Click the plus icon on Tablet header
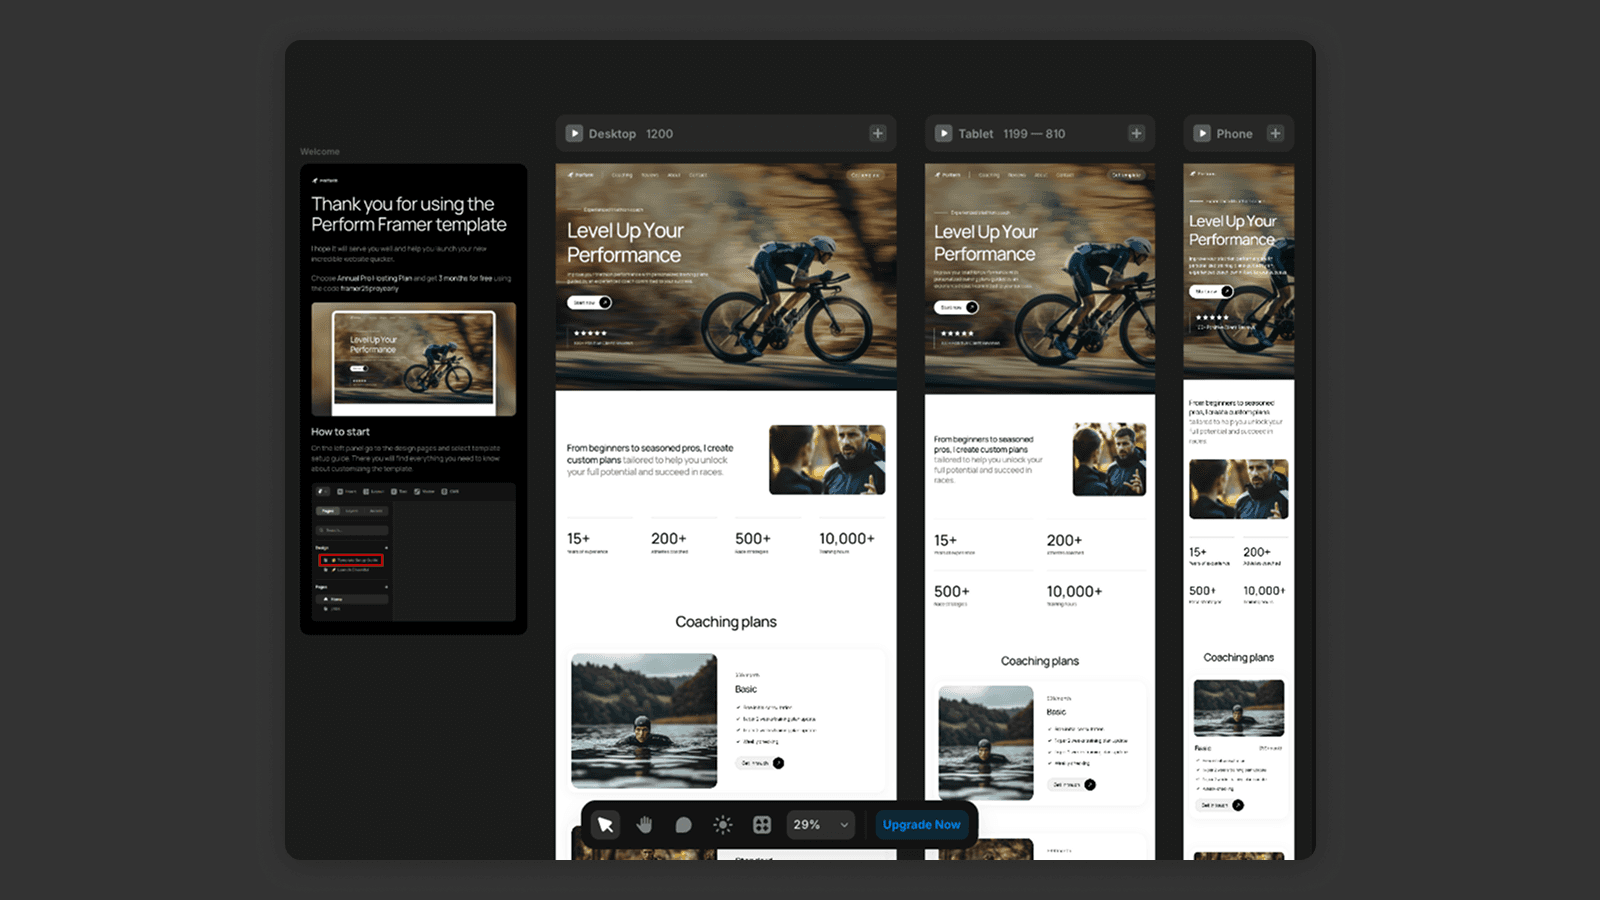This screenshot has height=900, width=1600. pyautogui.click(x=1136, y=133)
